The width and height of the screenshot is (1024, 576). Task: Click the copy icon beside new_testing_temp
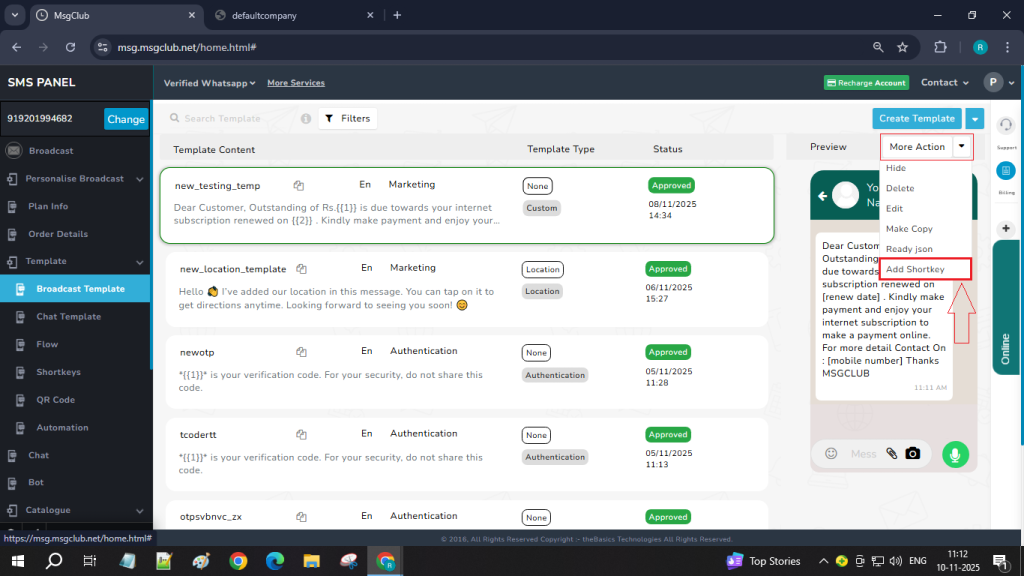299,185
